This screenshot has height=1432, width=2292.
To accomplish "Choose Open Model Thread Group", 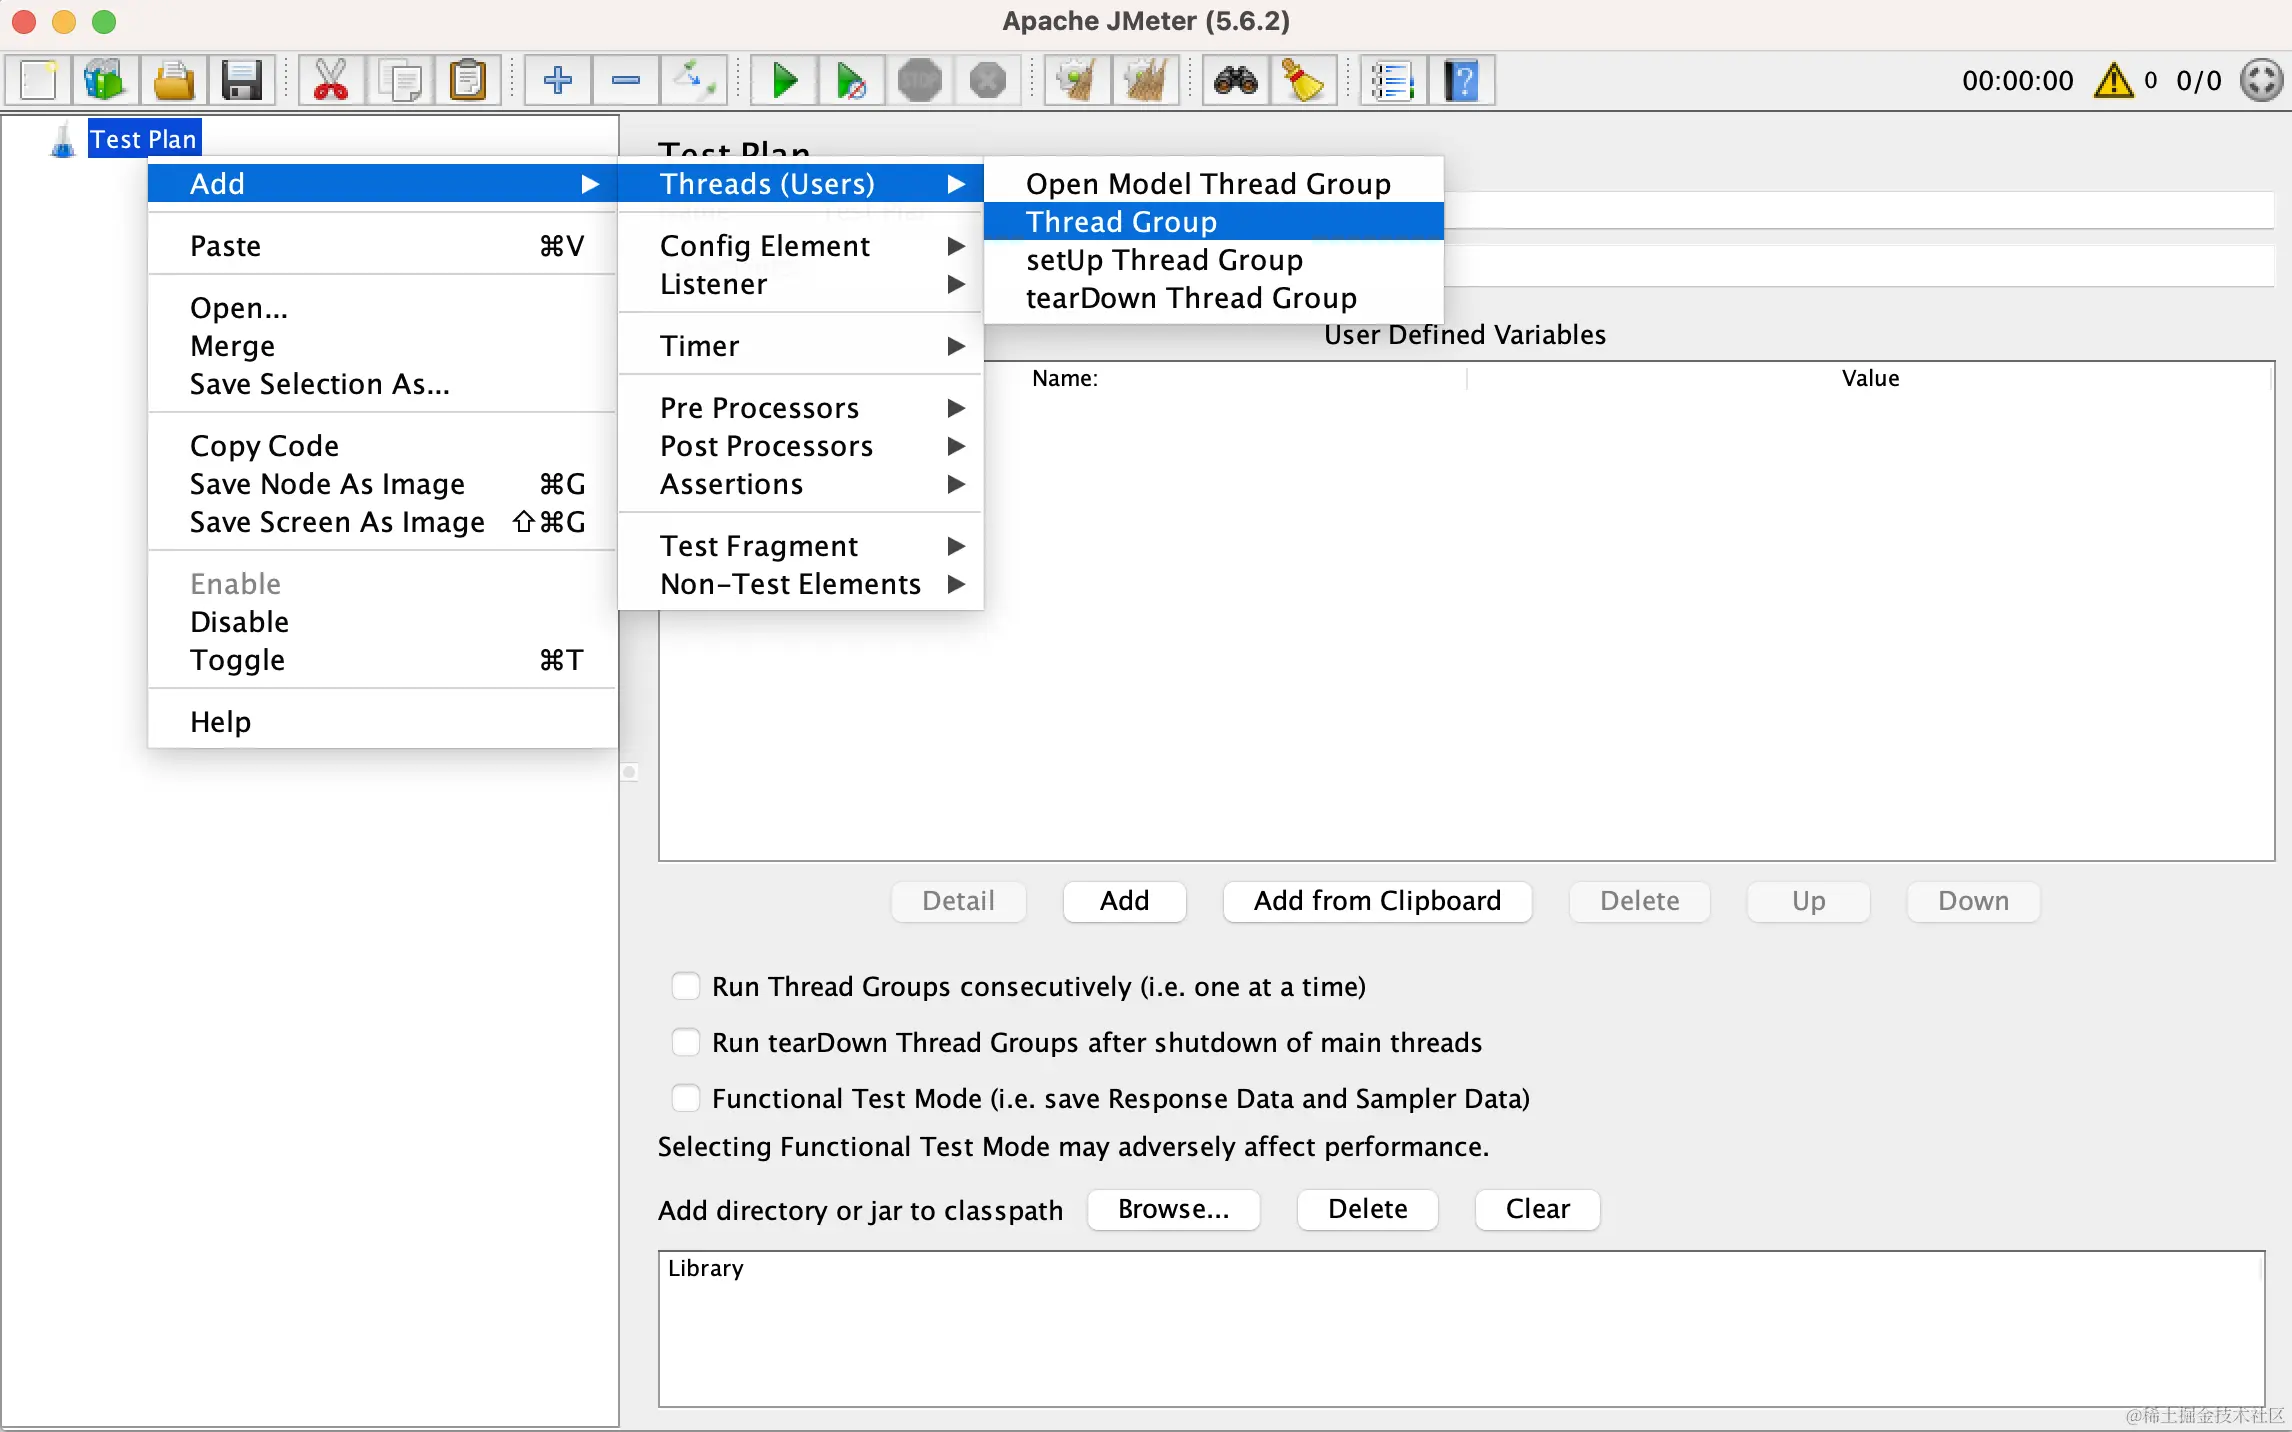I will pyautogui.click(x=1214, y=184).
